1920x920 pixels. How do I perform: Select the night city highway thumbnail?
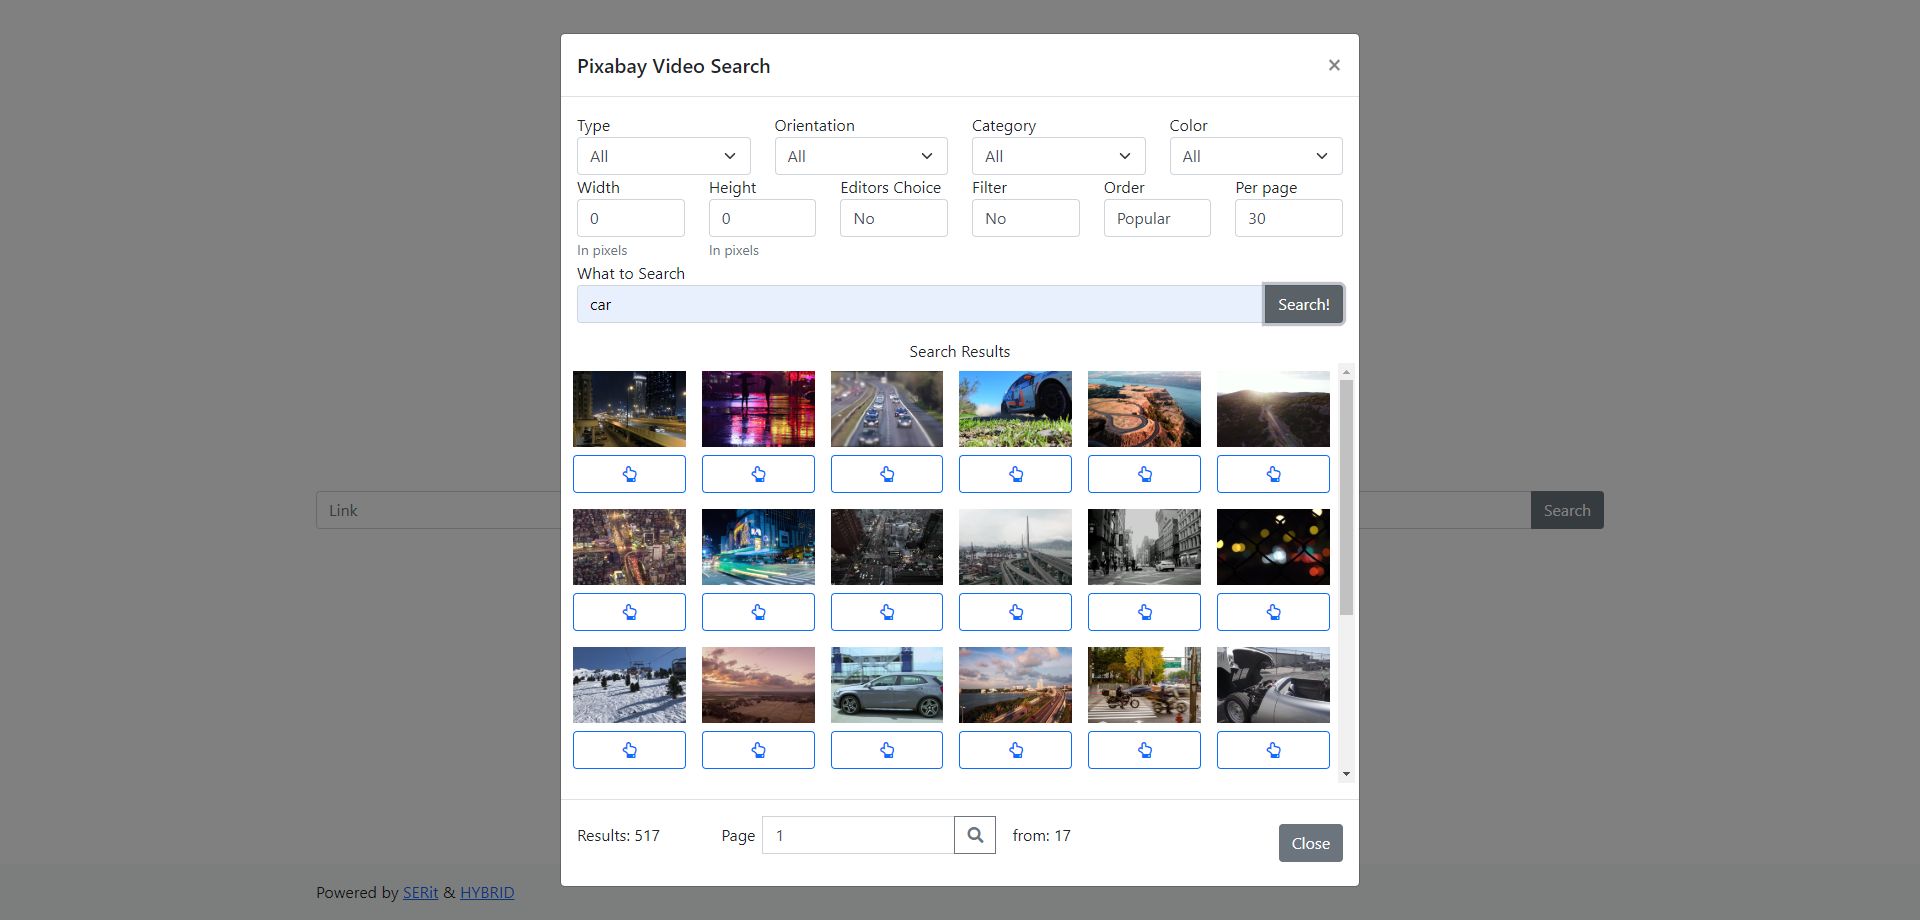629,409
